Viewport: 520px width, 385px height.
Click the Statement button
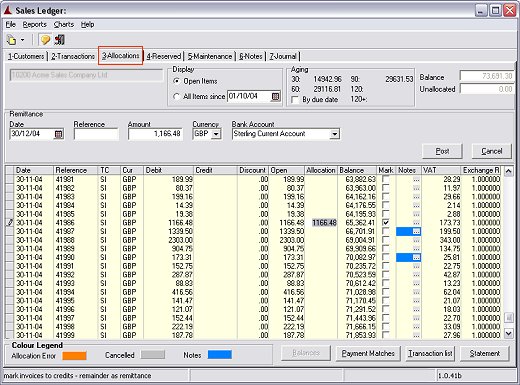[485, 353]
